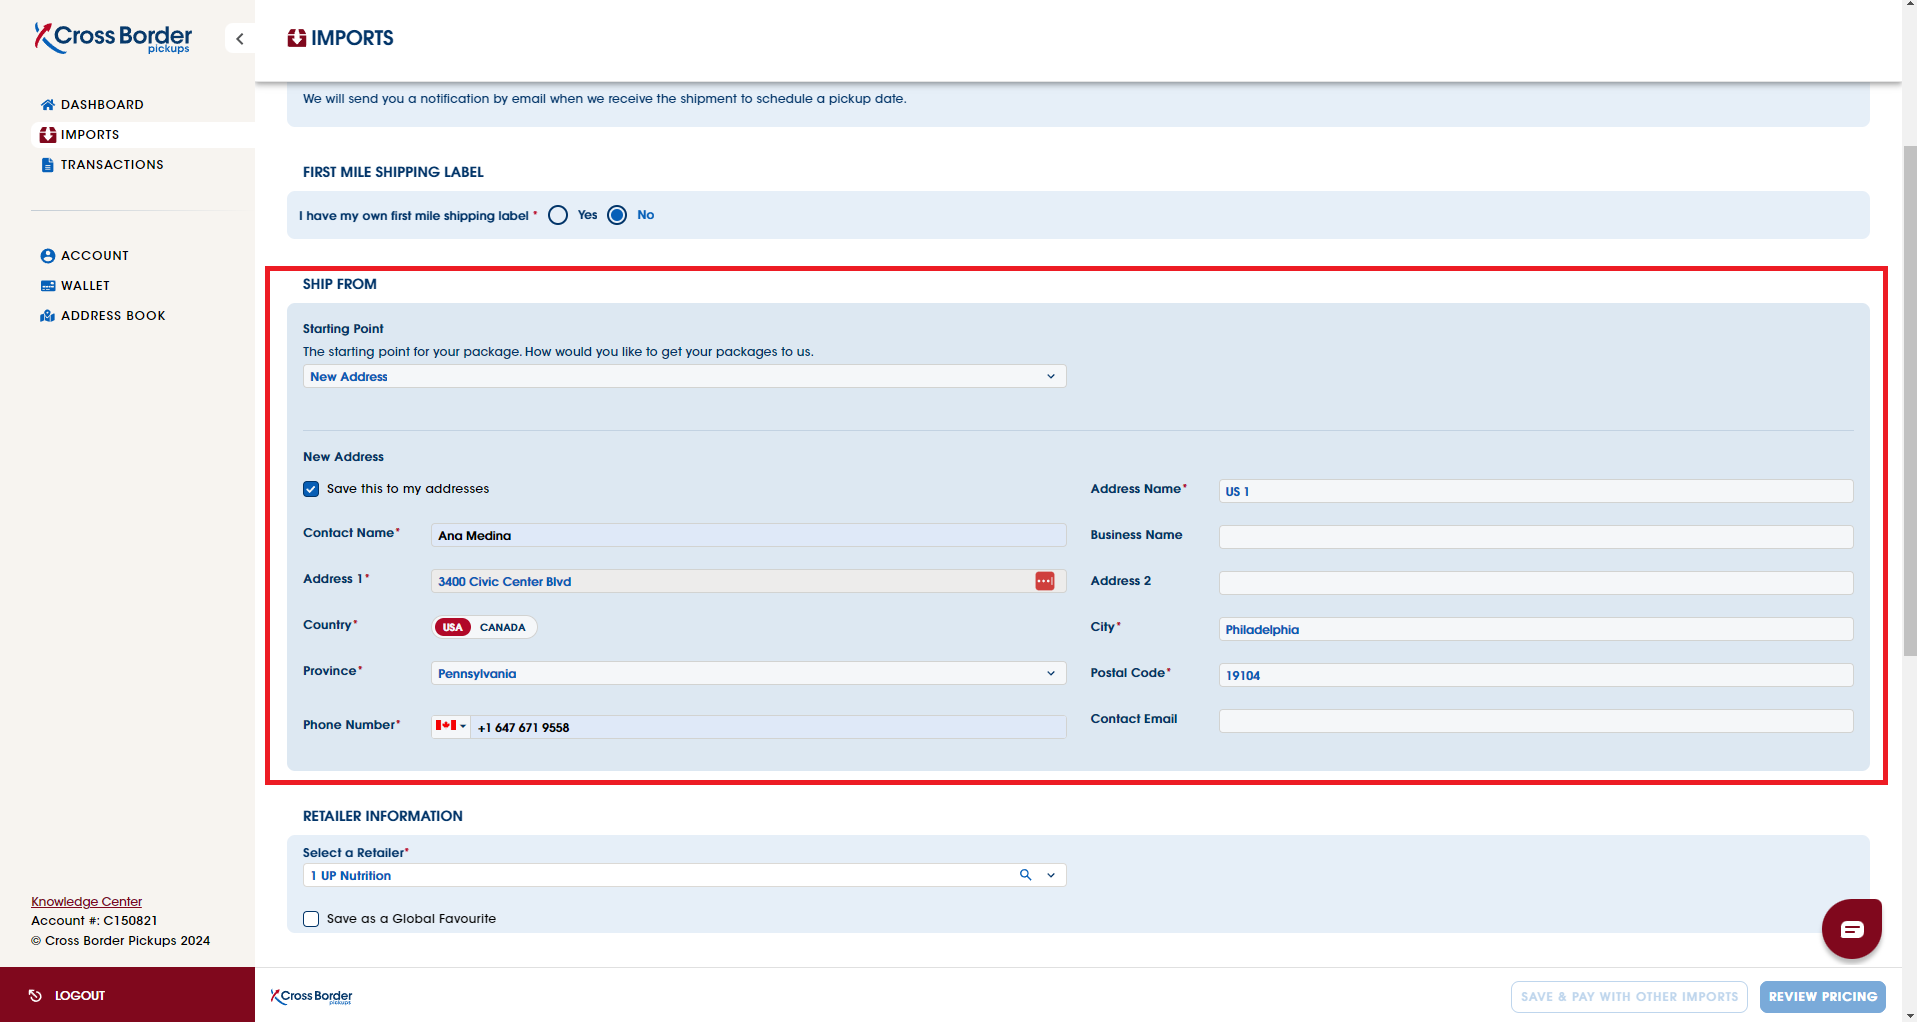Open Wallet from the sidebar
1917x1022 pixels.
tap(86, 286)
